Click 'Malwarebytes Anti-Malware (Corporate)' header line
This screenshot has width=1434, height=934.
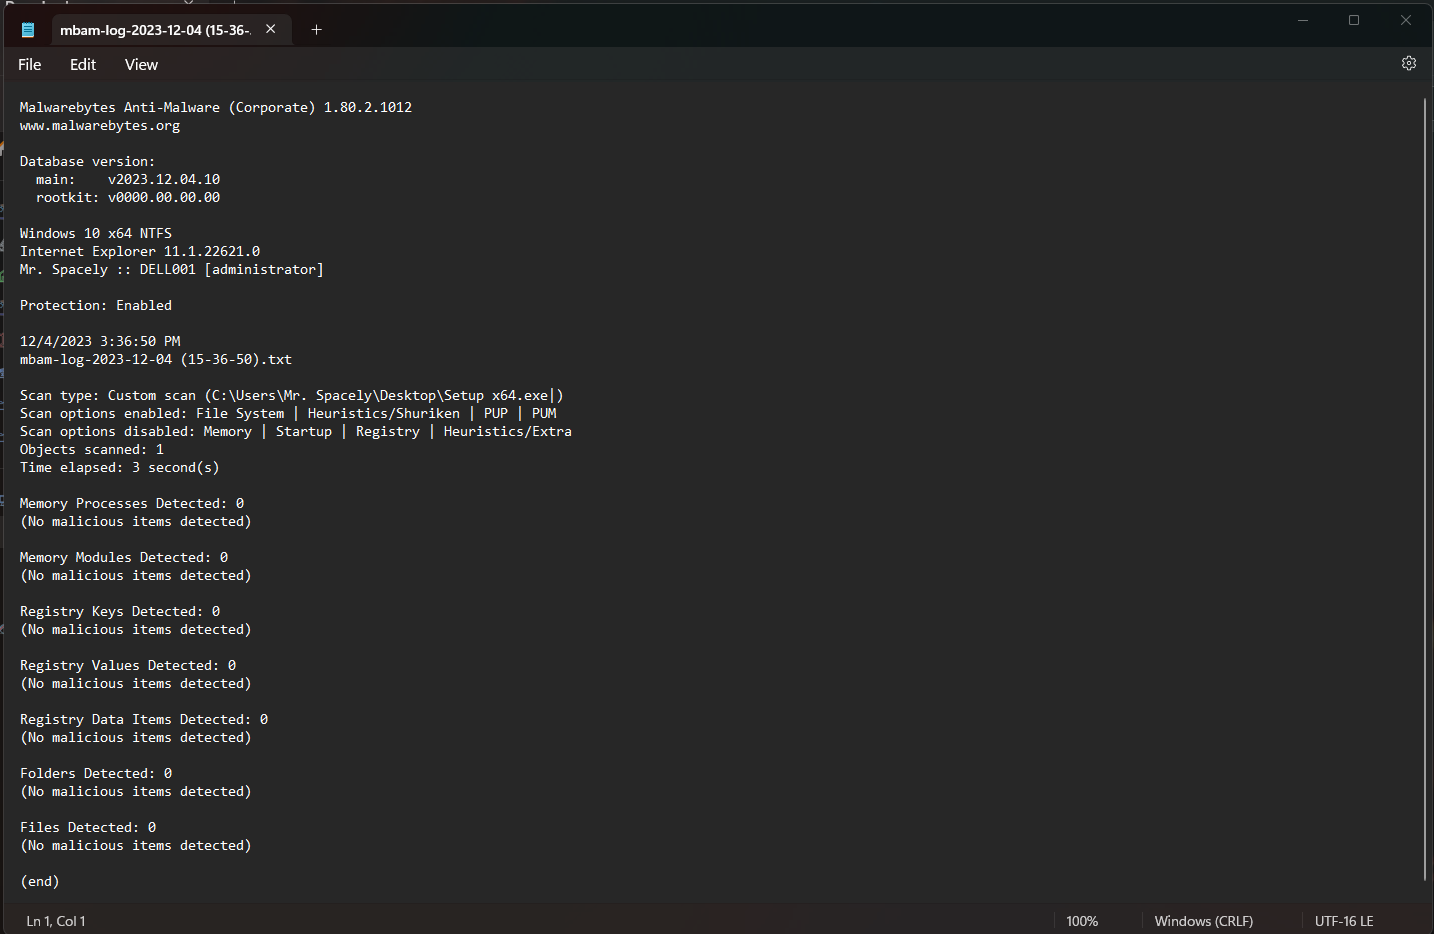coord(216,107)
